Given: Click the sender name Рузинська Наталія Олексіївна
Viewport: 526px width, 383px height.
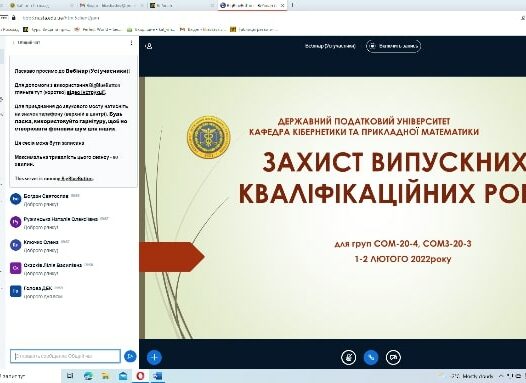Looking at the screenshot, I should coord(61,219).
